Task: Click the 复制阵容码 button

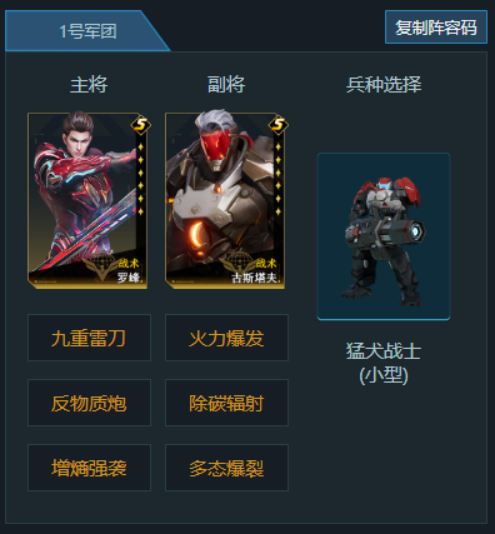Action: tap(436, 27)
